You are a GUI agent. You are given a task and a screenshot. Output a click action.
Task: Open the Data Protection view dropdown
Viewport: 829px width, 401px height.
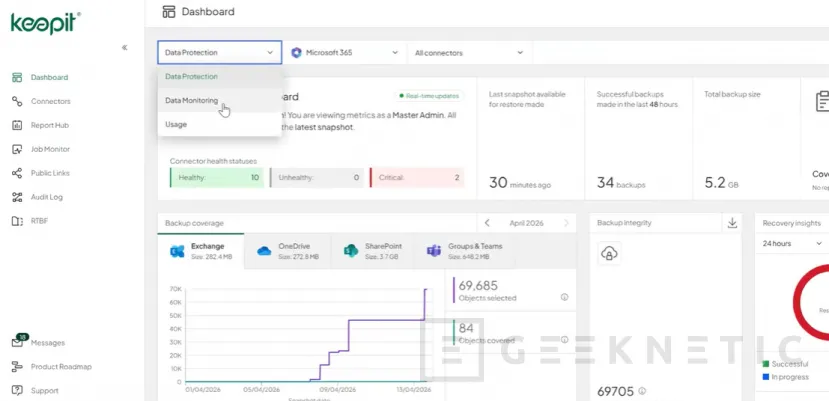(219, 52)
